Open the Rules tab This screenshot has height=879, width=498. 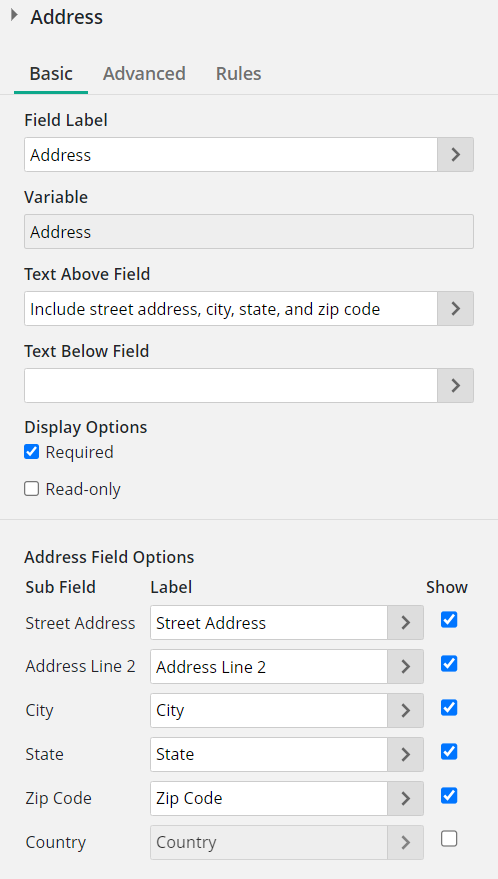[x=238, y=73]
